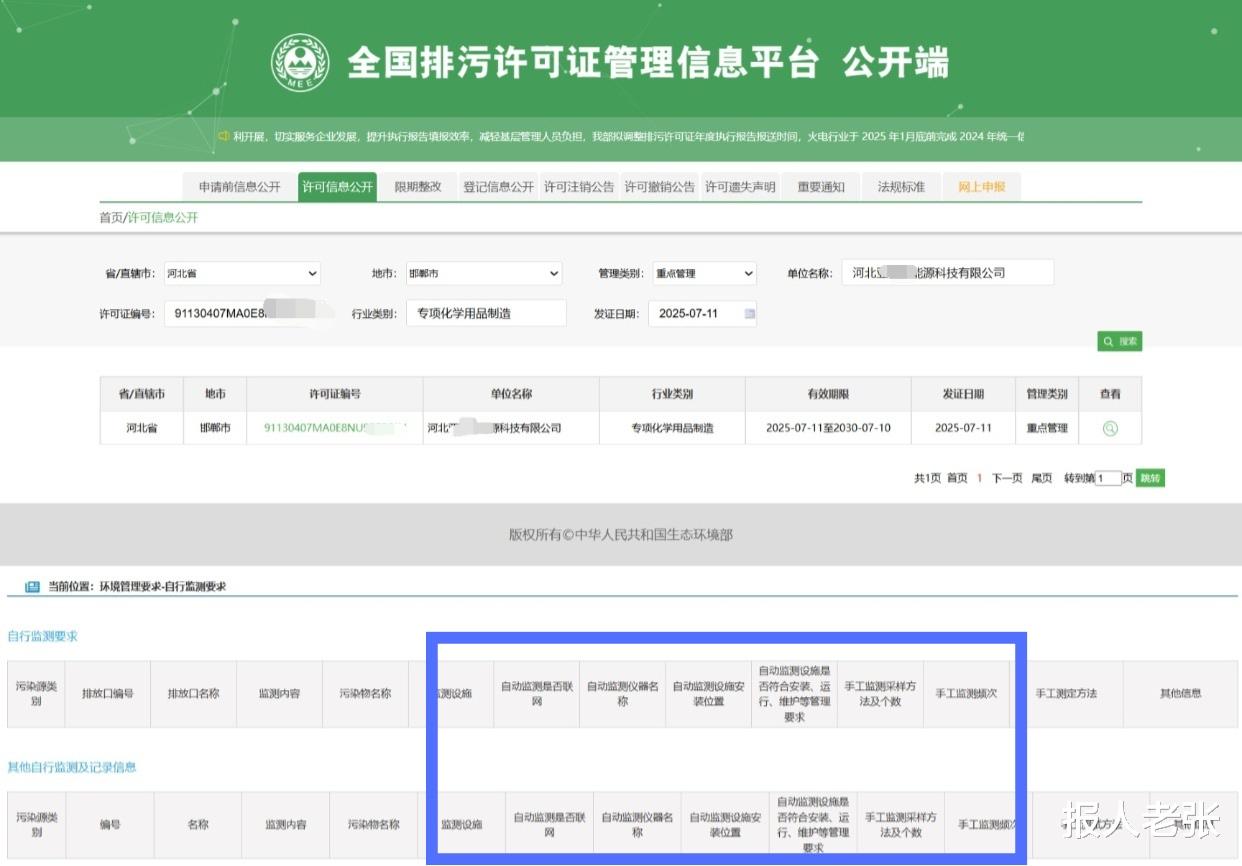Click the 有效期限 cell 2025-07-11至2030-07-10

pyautogui.click(x=828, y=428)
